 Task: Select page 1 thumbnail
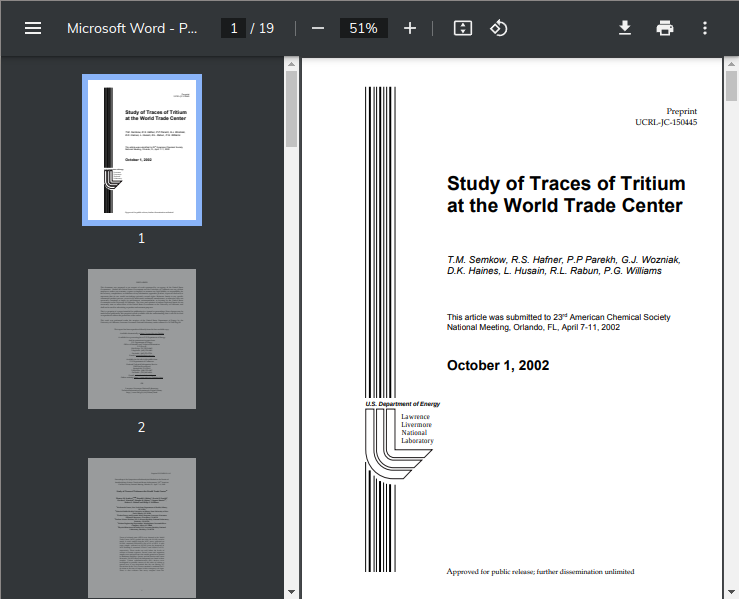point(142,150)
